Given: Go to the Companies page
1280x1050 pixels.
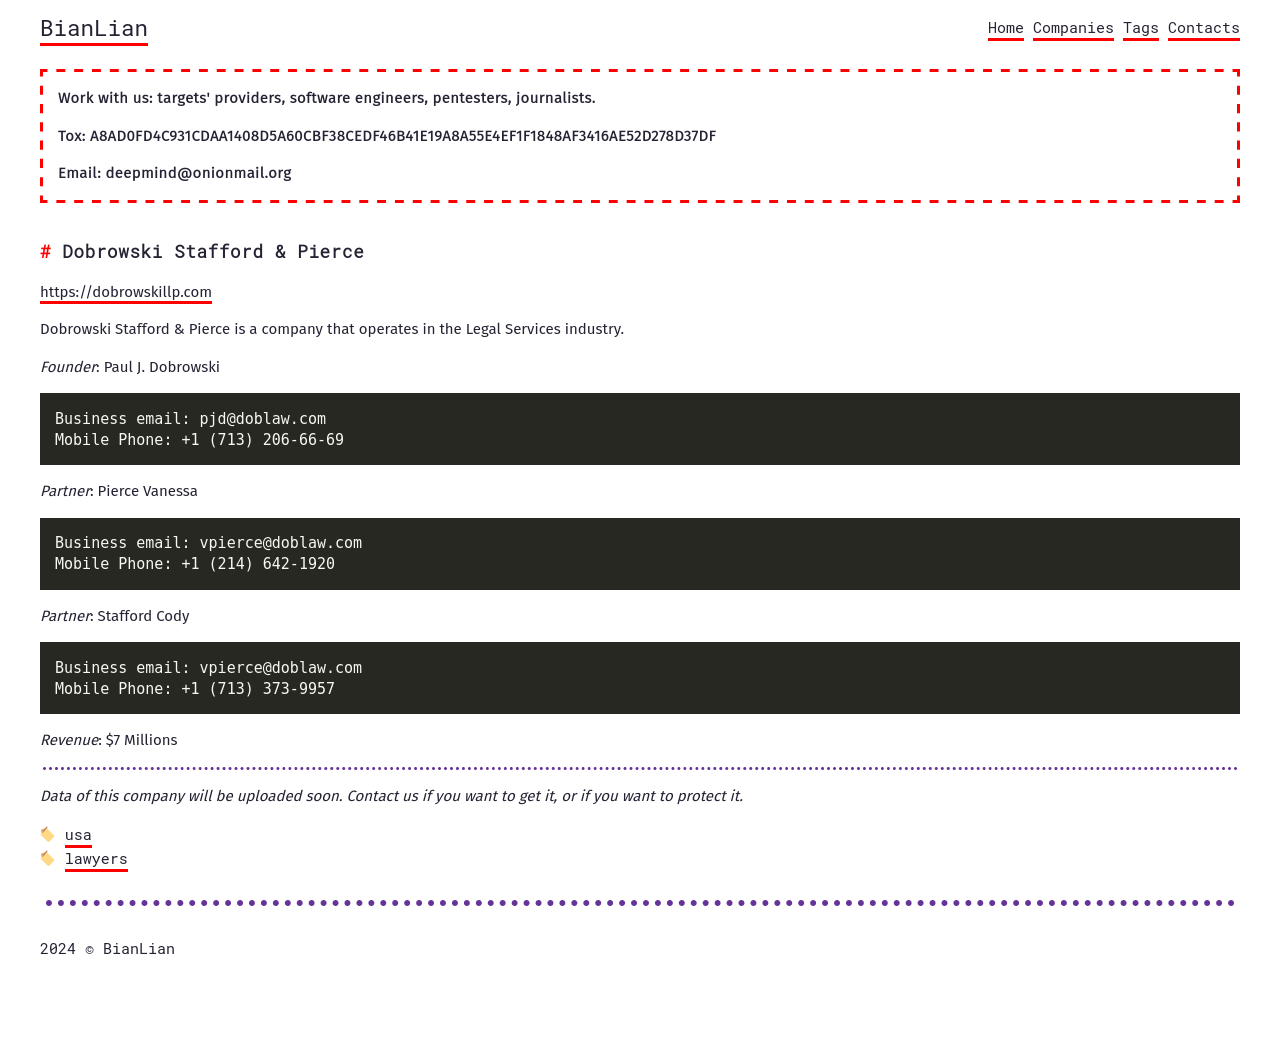Looking at the screenshot, I should click(x=1073, y=28).
